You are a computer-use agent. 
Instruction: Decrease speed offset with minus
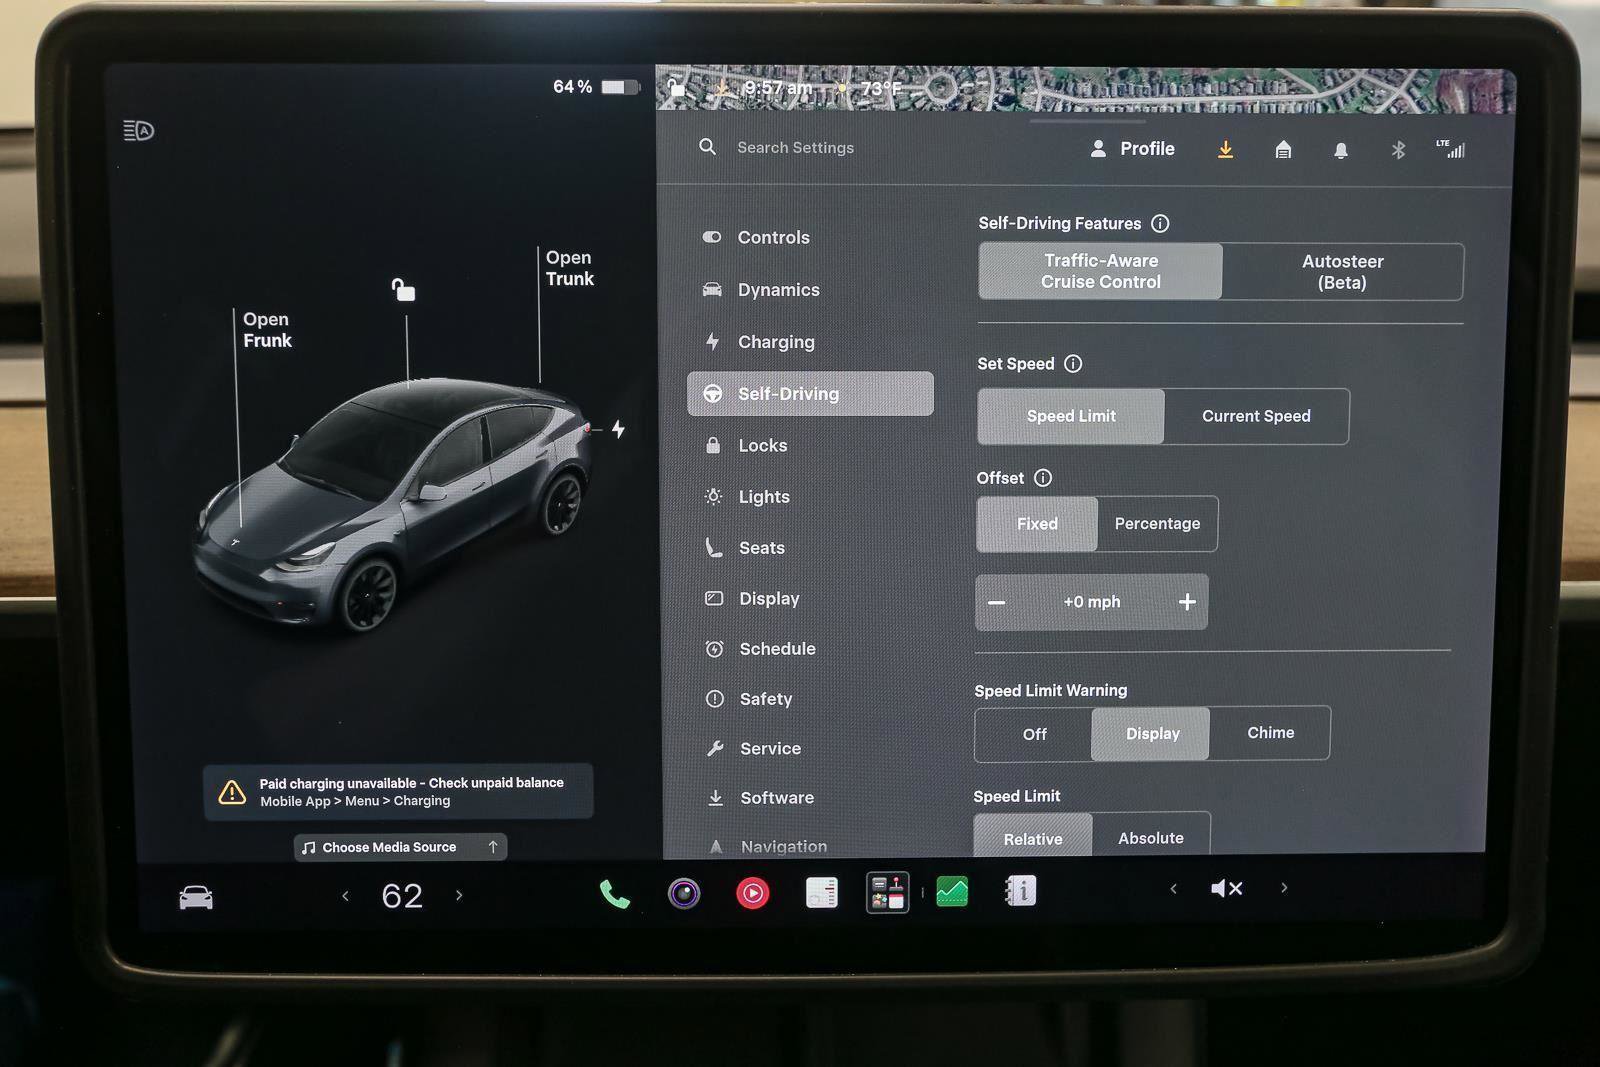(996, 603)
